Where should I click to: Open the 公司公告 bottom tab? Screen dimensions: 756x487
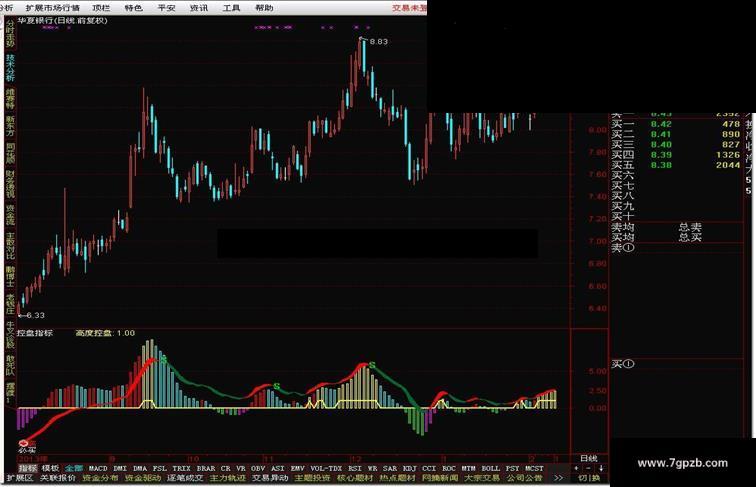[525, 478]
